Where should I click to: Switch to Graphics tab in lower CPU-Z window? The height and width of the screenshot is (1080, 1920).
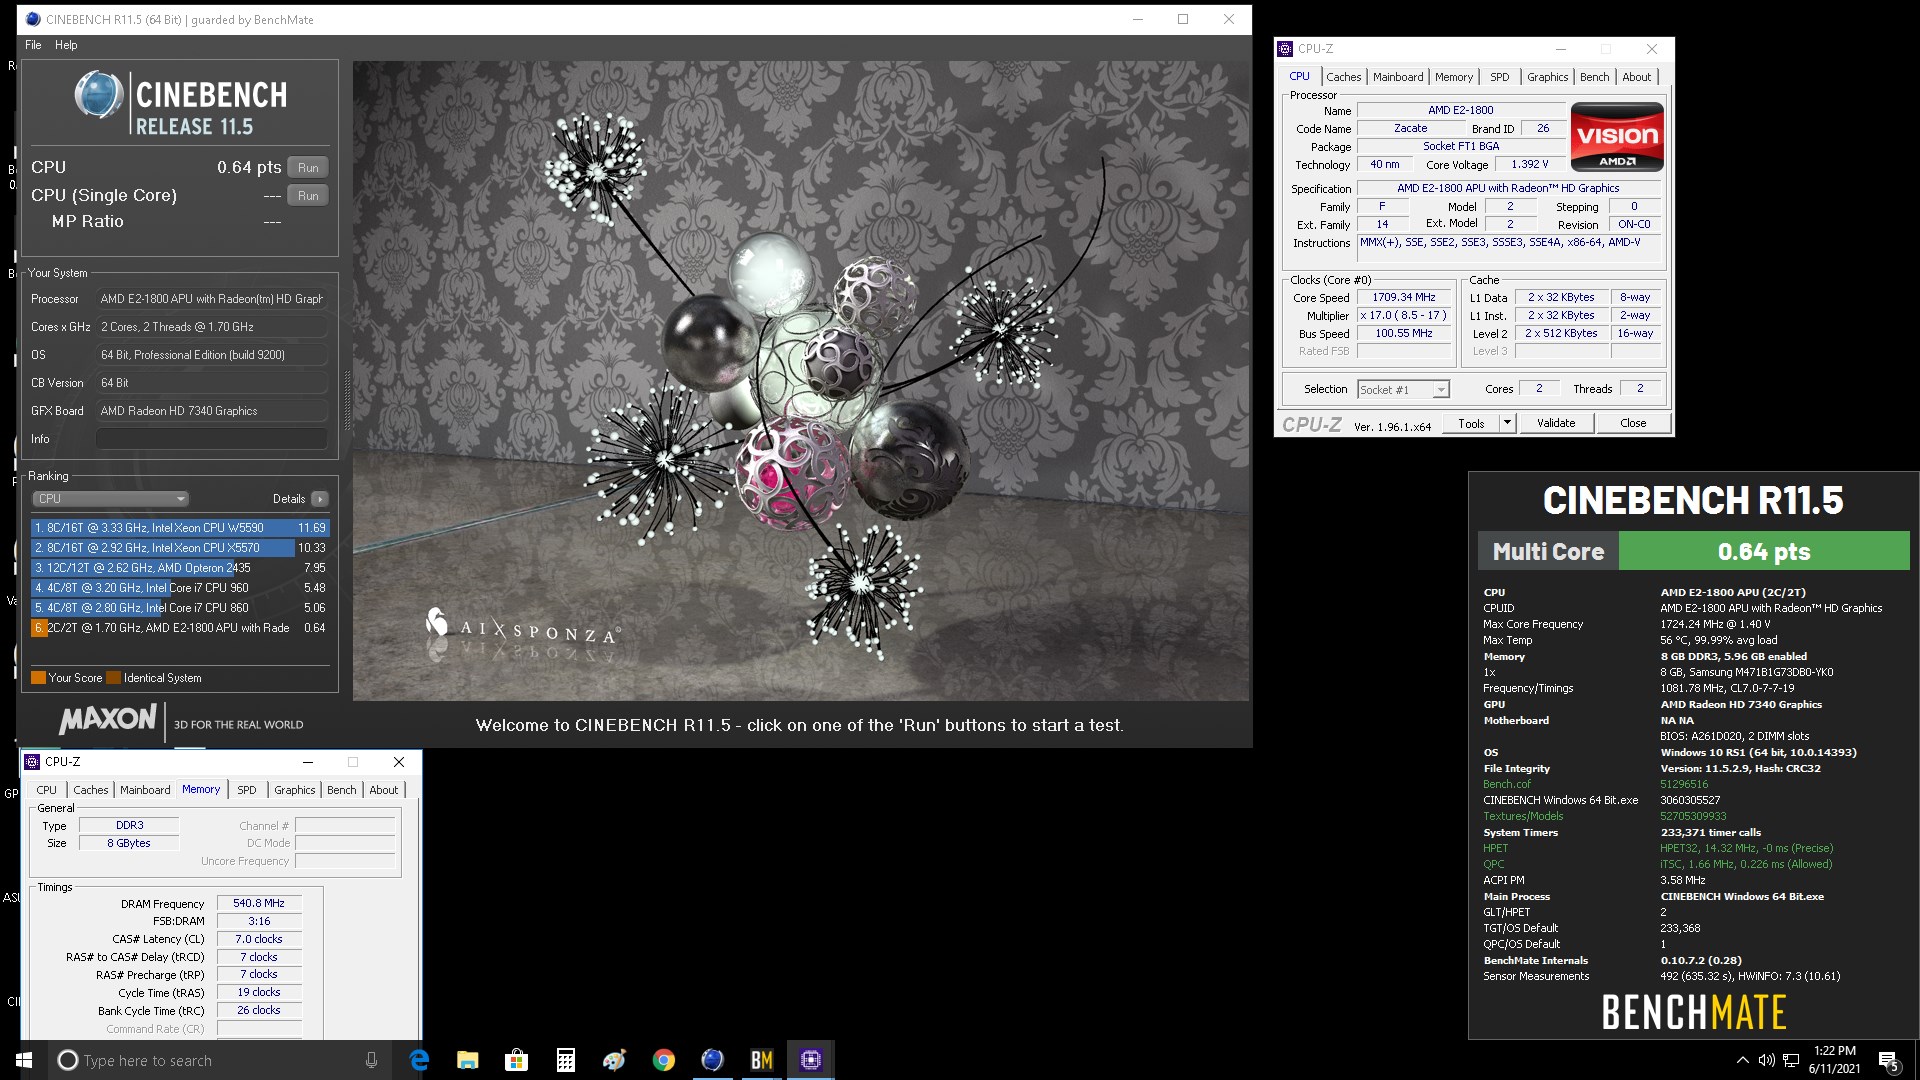(294, 790)
